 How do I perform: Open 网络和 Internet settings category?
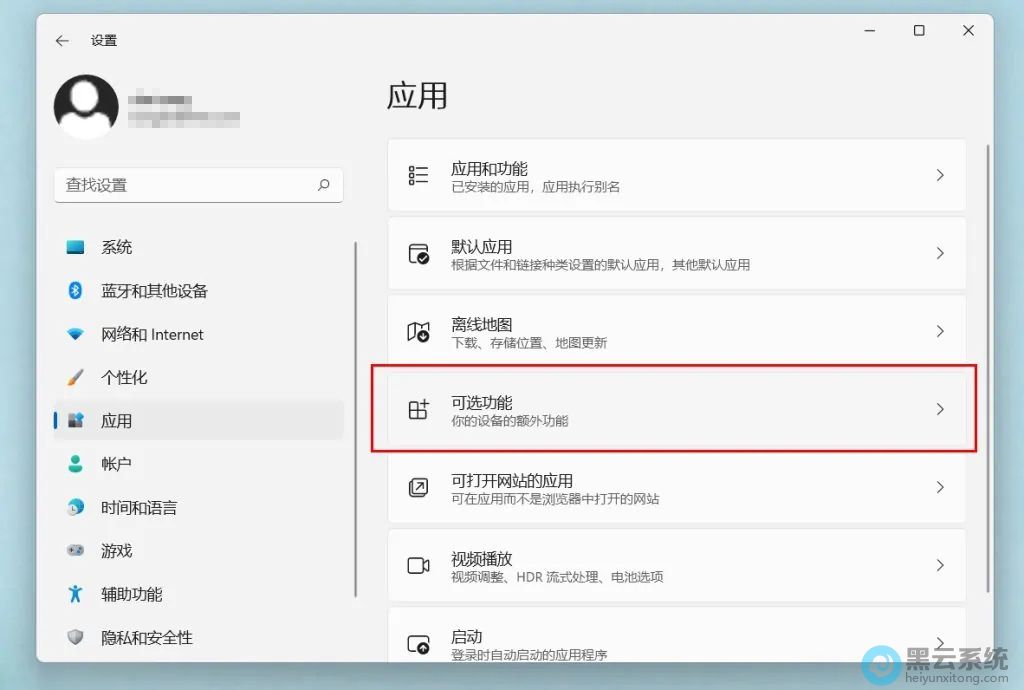152,335
